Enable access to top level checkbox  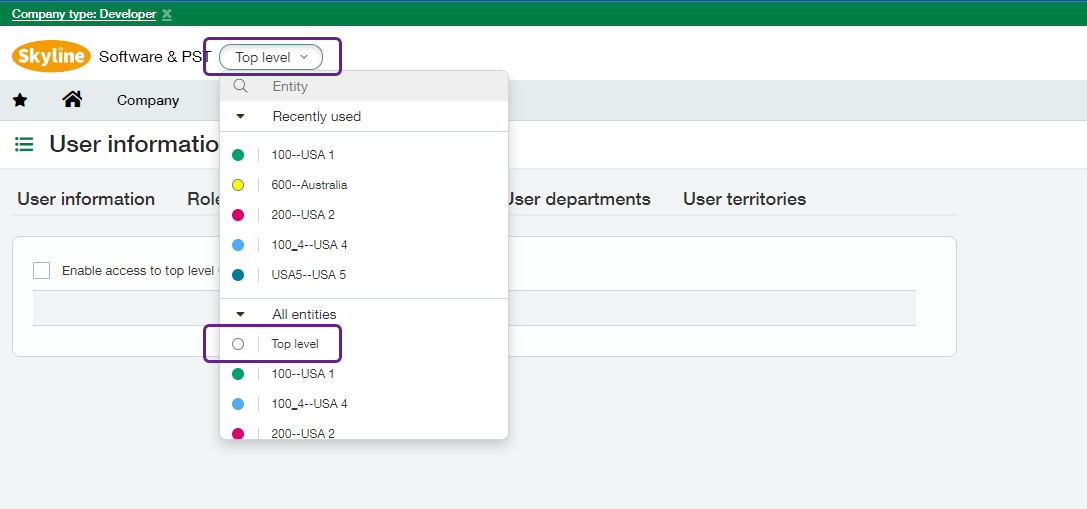click(x=42, y=270)
